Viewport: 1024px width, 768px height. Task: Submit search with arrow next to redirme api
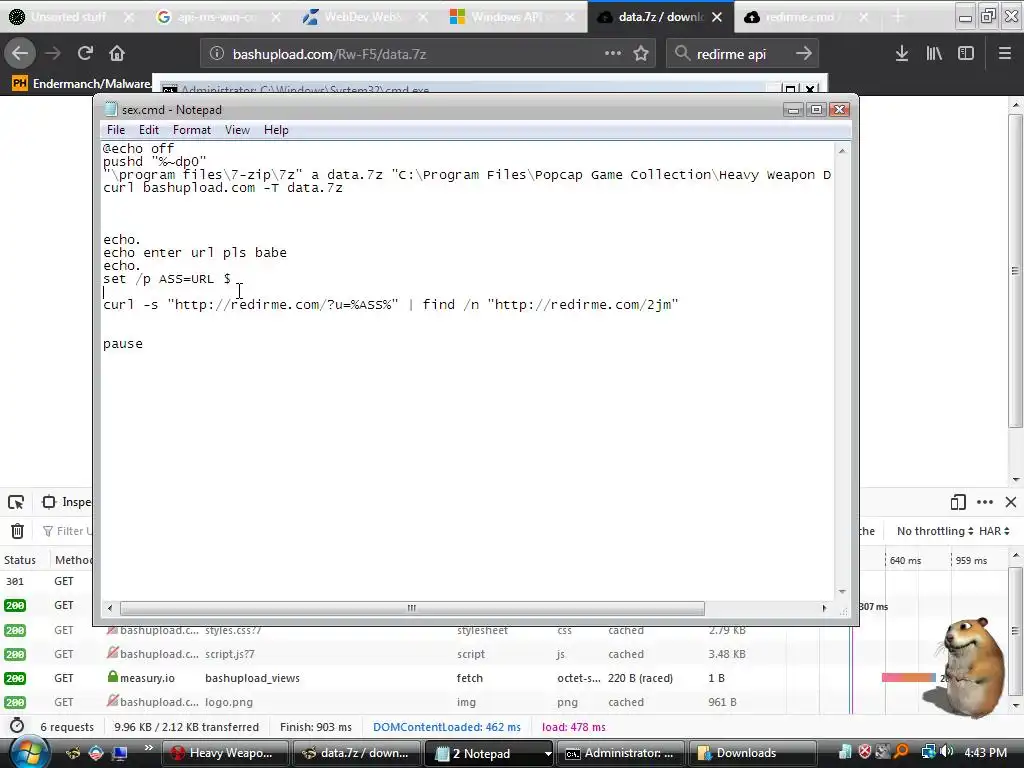pyautogui.click(x=803, y=54)
